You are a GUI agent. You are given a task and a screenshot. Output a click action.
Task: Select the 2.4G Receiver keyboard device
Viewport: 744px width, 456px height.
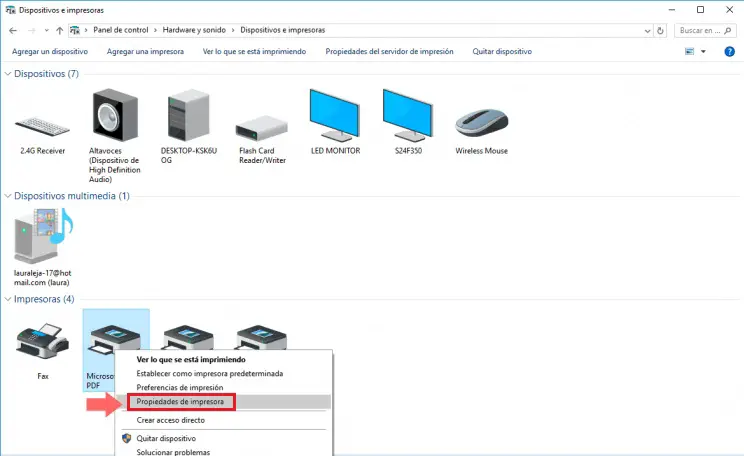pyautogui.click(x=42, y=126)
